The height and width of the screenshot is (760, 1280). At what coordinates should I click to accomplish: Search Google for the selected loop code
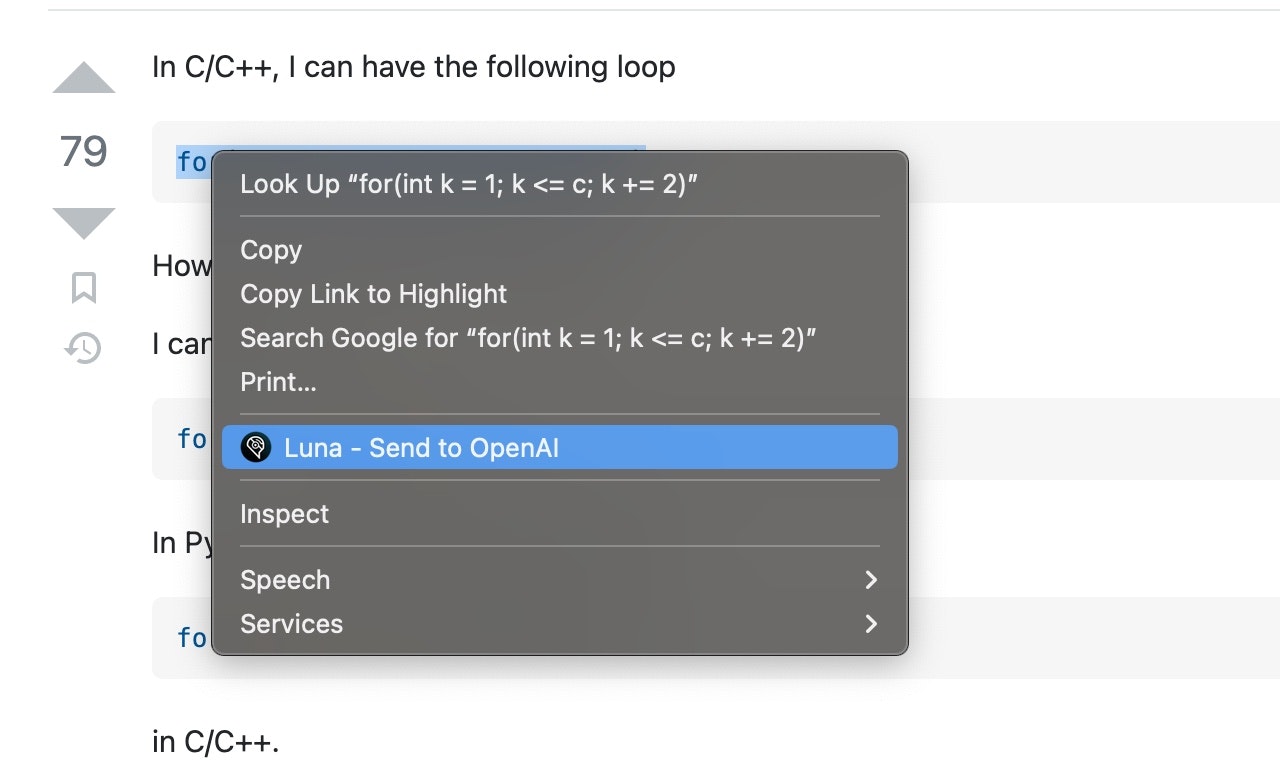[x=528, y=338]
